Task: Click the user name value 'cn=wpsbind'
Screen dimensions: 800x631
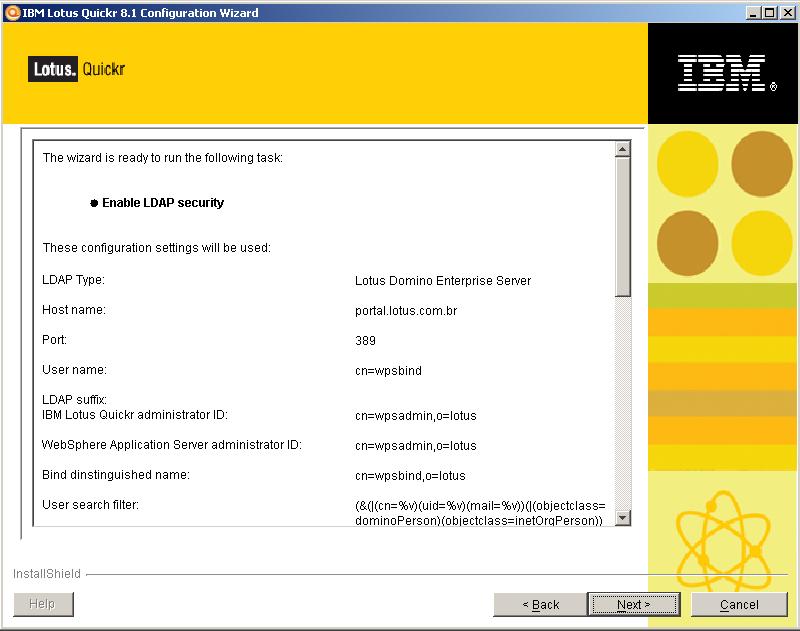Action: pos(388,371)
